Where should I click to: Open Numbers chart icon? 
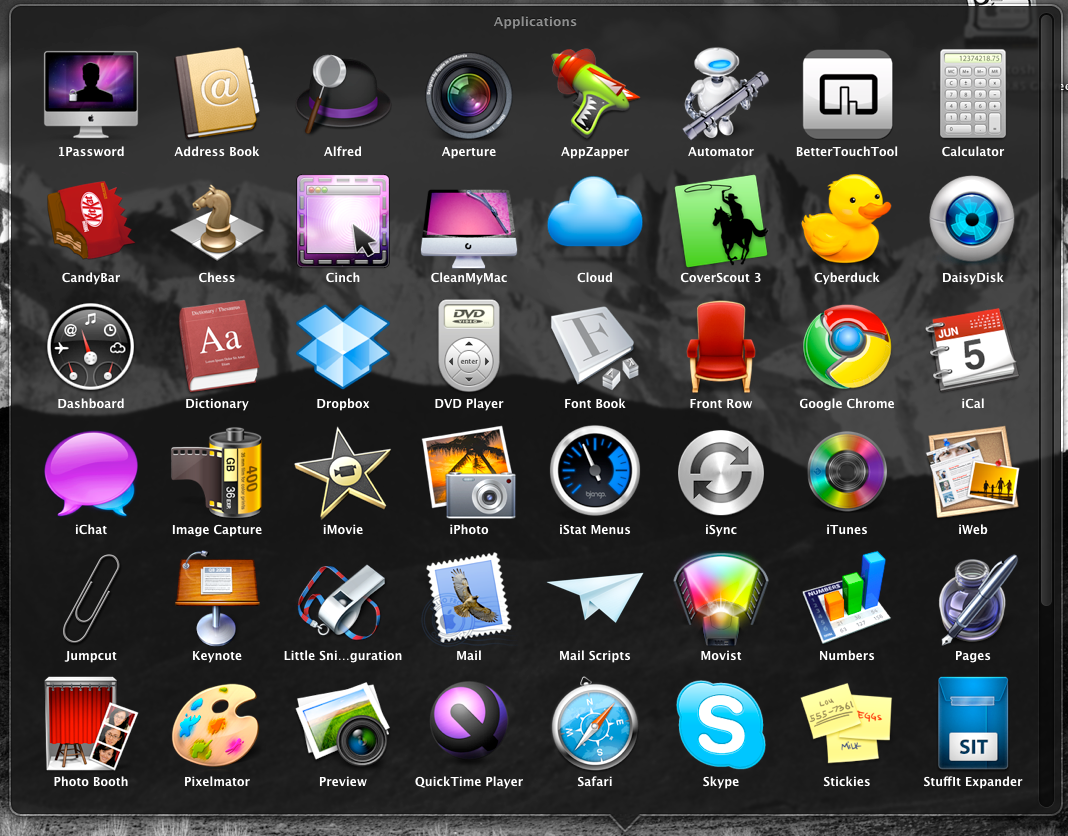[x=847, y=598]
